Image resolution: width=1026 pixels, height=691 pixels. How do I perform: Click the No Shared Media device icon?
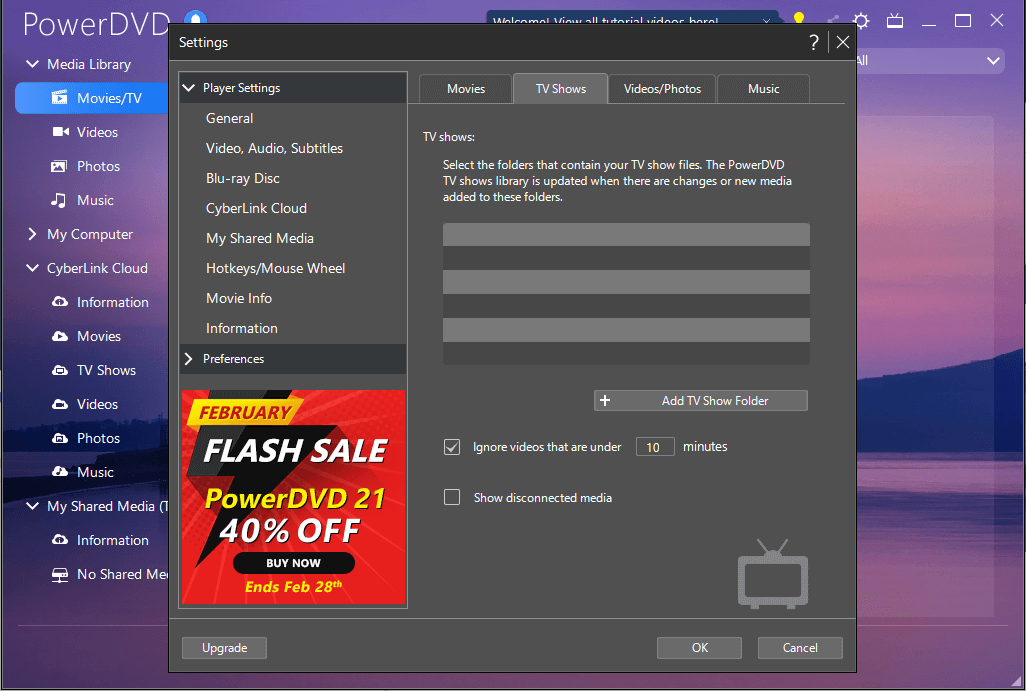[x=59, y=574]
